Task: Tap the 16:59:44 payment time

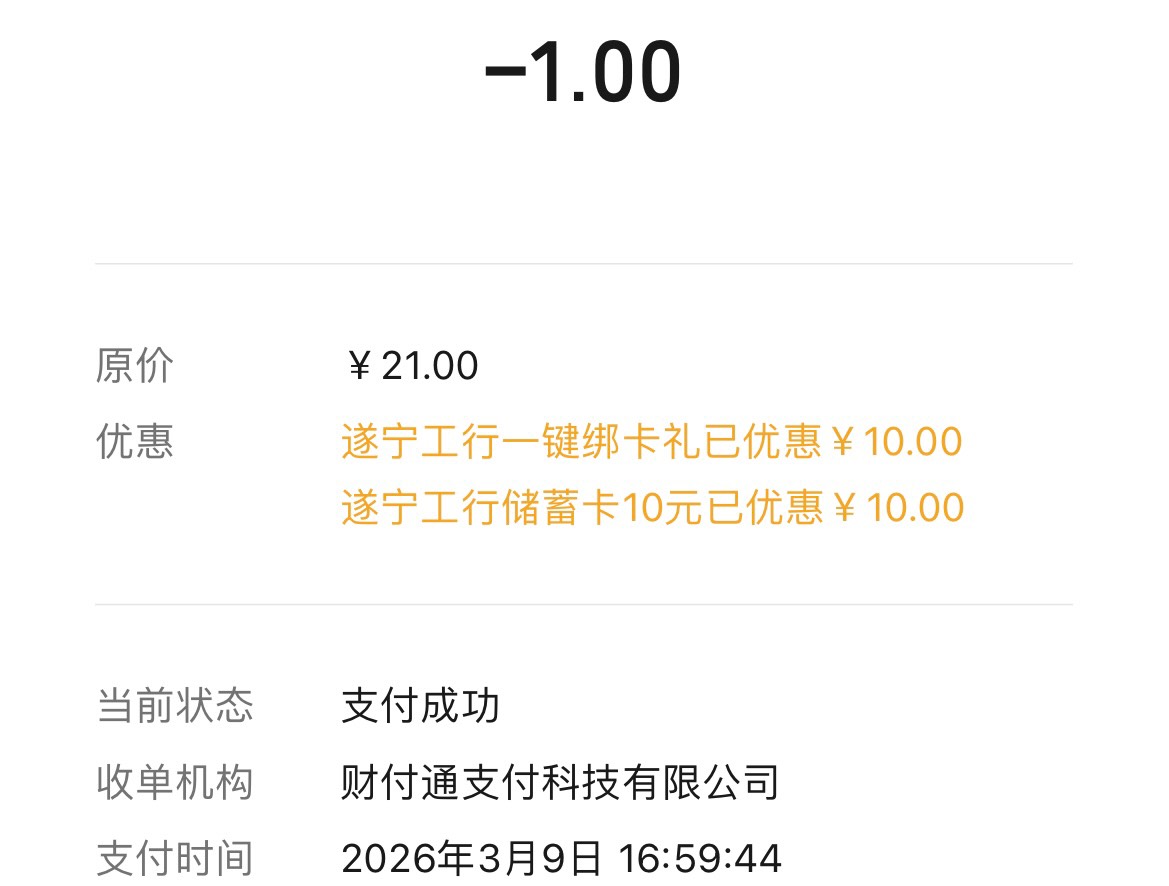Action: pos(699,858)
